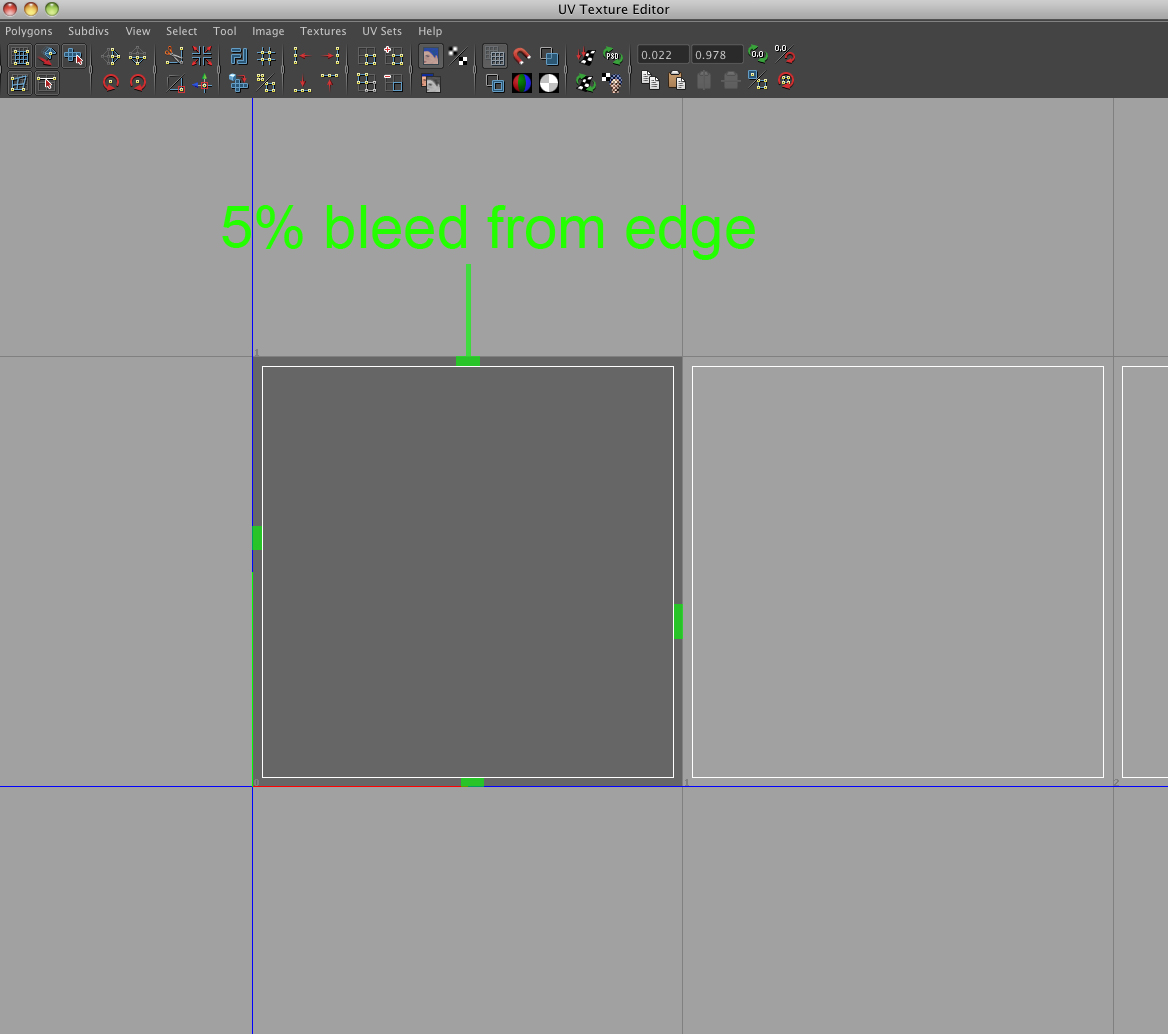Open the View menu
Viewport: 1168px width, 1034px height.
(x=138, y=31)
